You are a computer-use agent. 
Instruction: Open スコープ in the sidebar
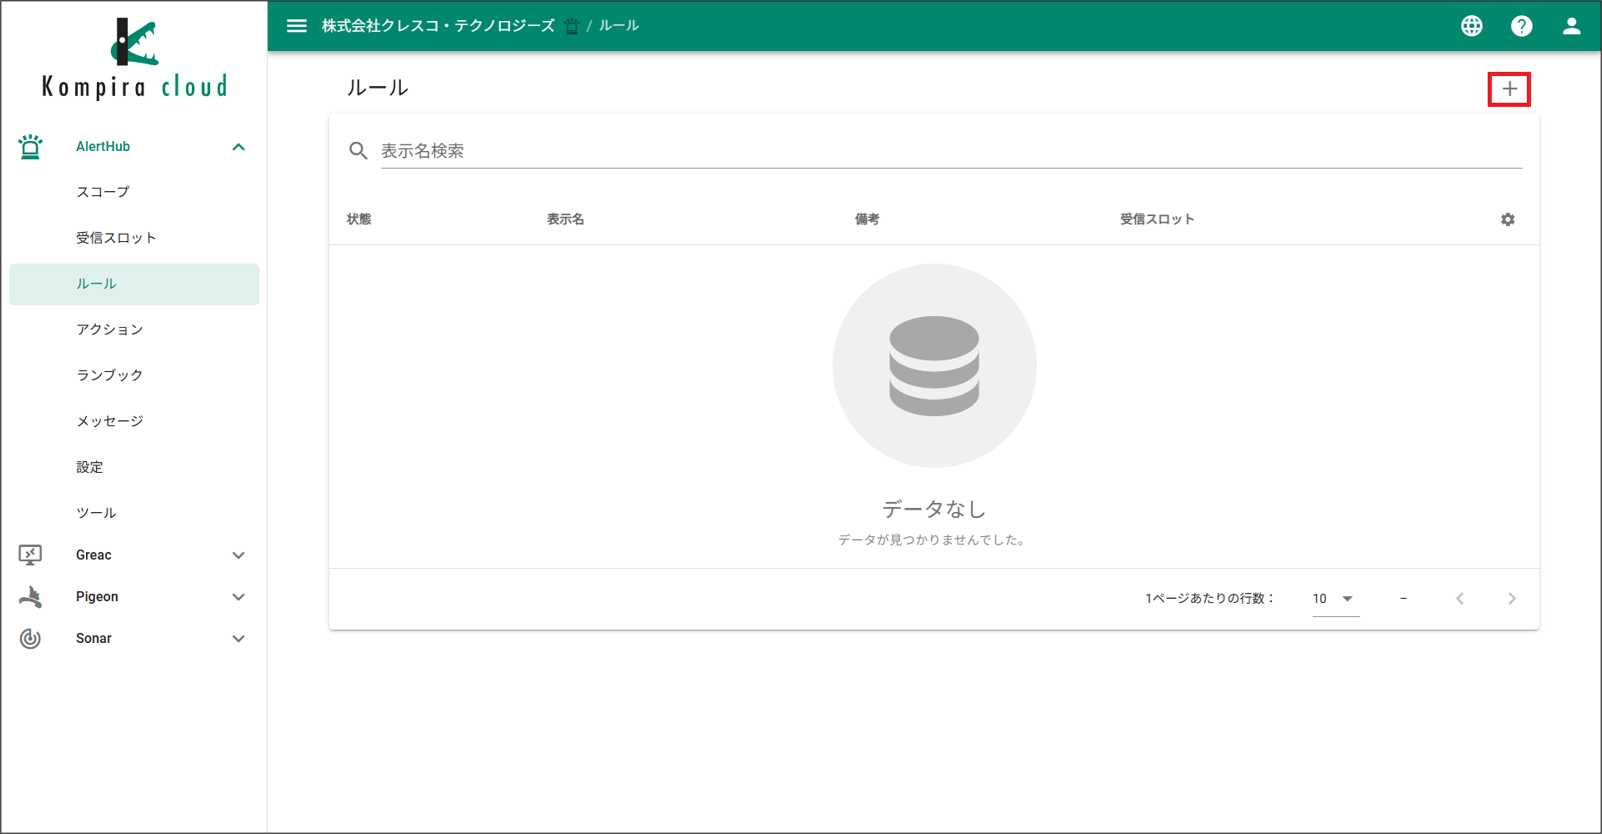(x=134, y=192)
